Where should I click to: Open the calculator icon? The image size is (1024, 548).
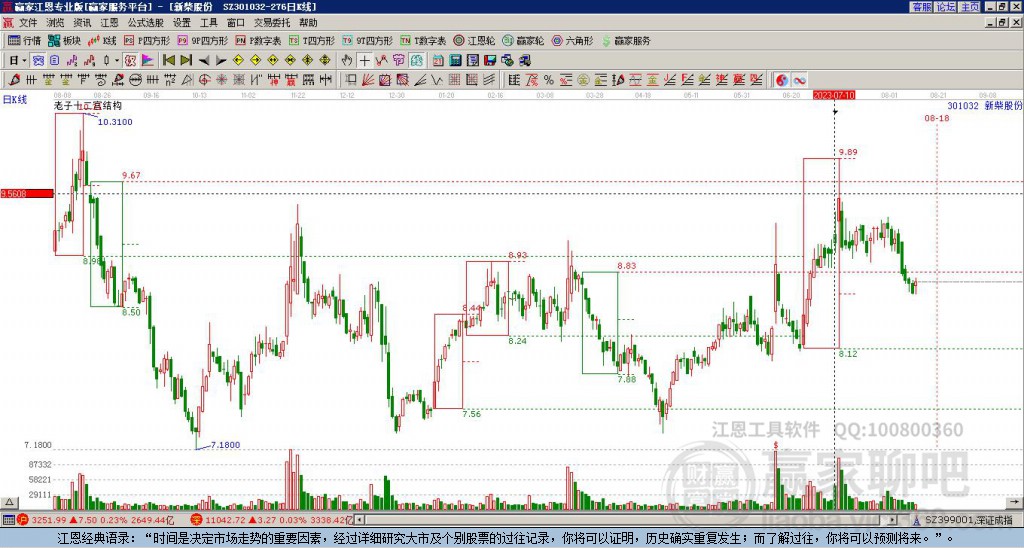[x=456, y=61]
